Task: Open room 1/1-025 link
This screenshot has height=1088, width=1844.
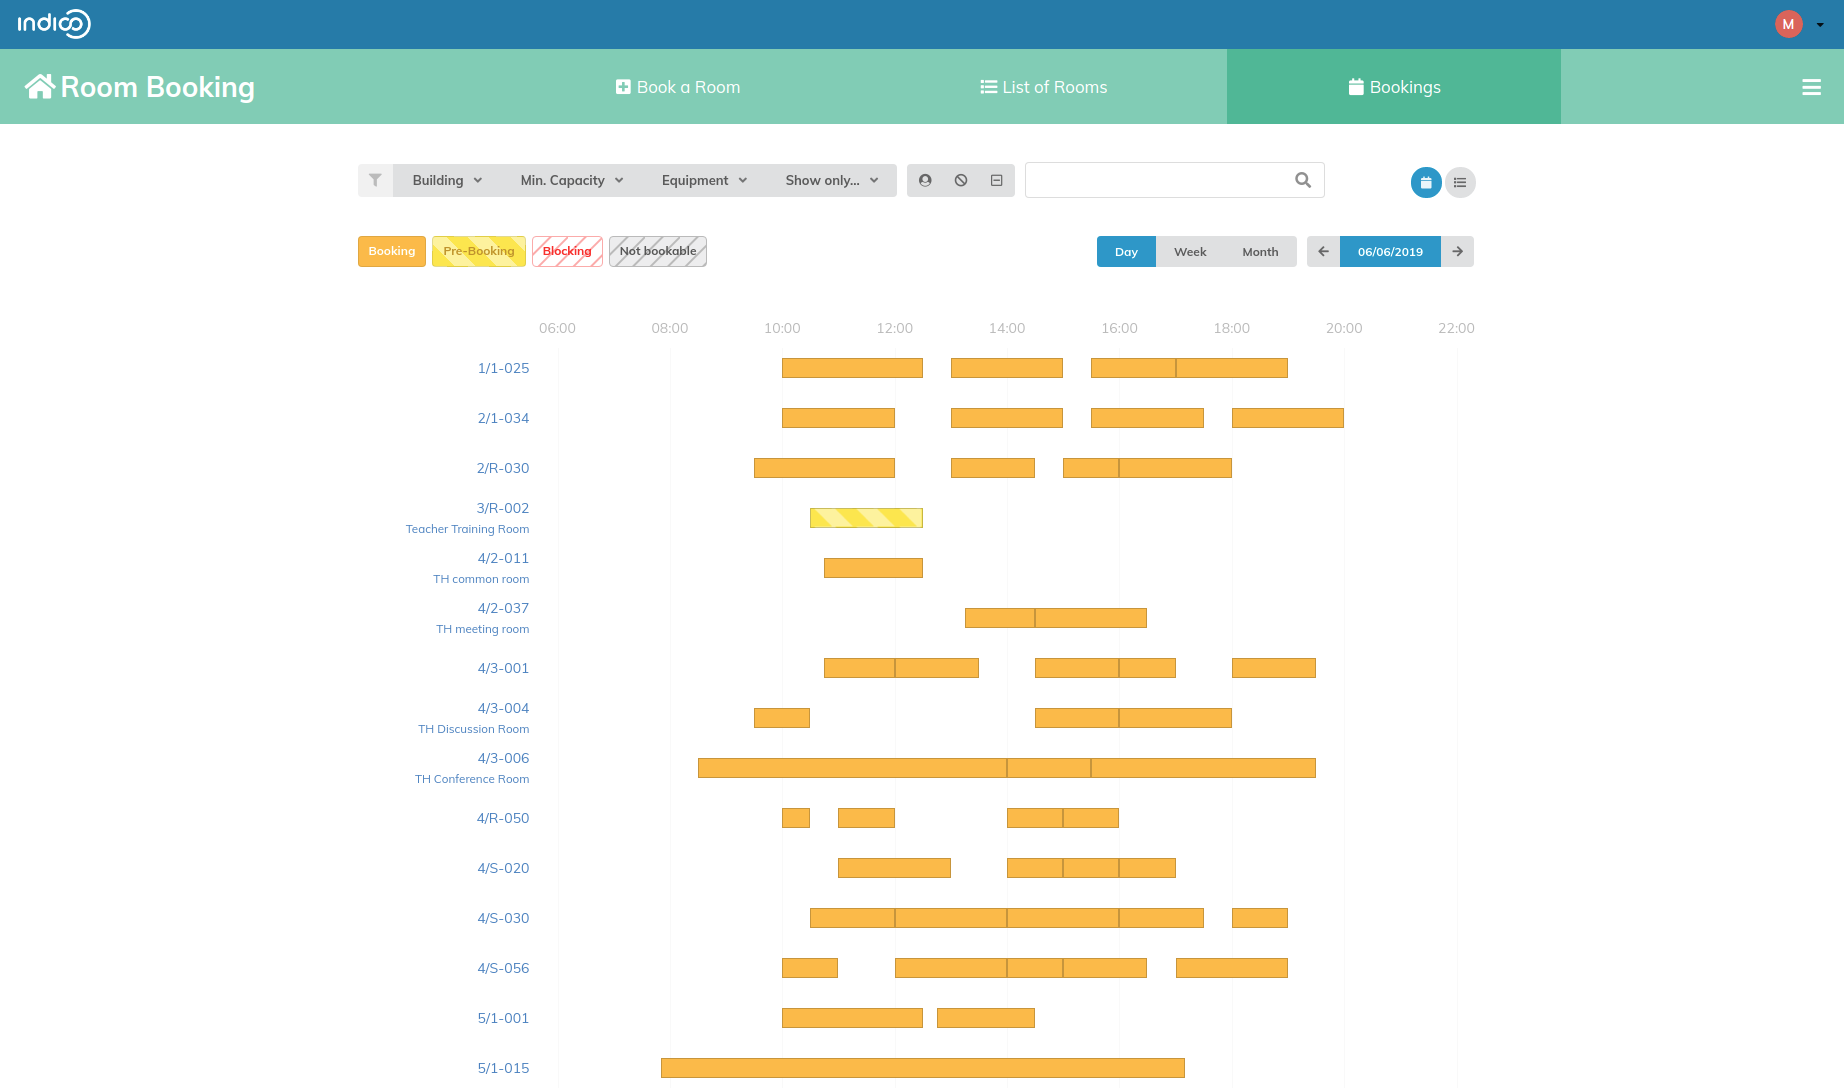Action: [503, 368]
